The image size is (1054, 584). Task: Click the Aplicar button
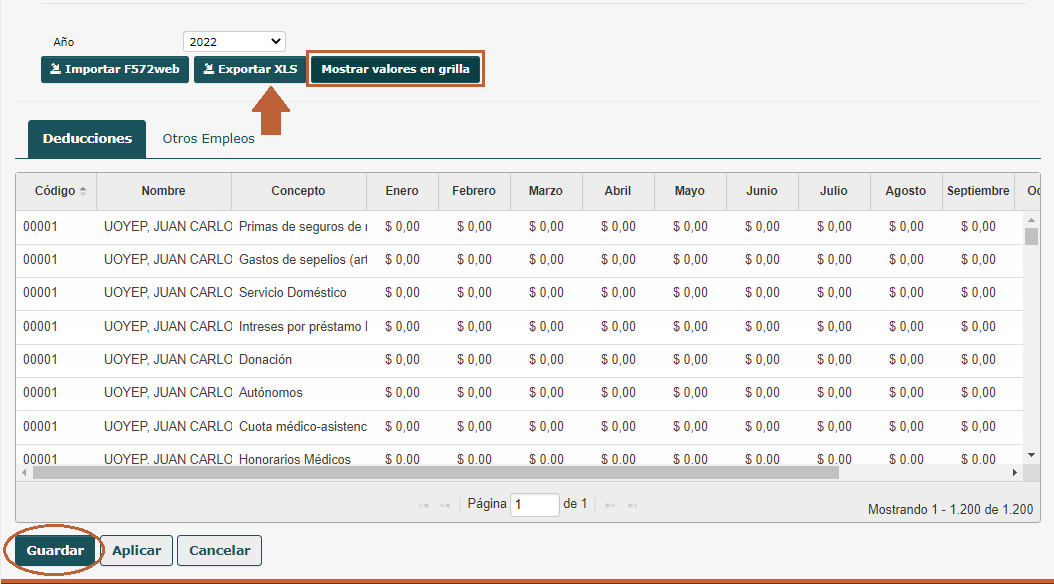[136, 550]
